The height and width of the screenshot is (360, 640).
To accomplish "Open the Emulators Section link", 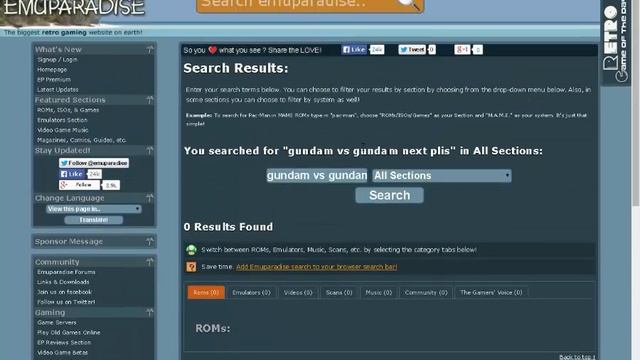I will (x=62, y=120).
